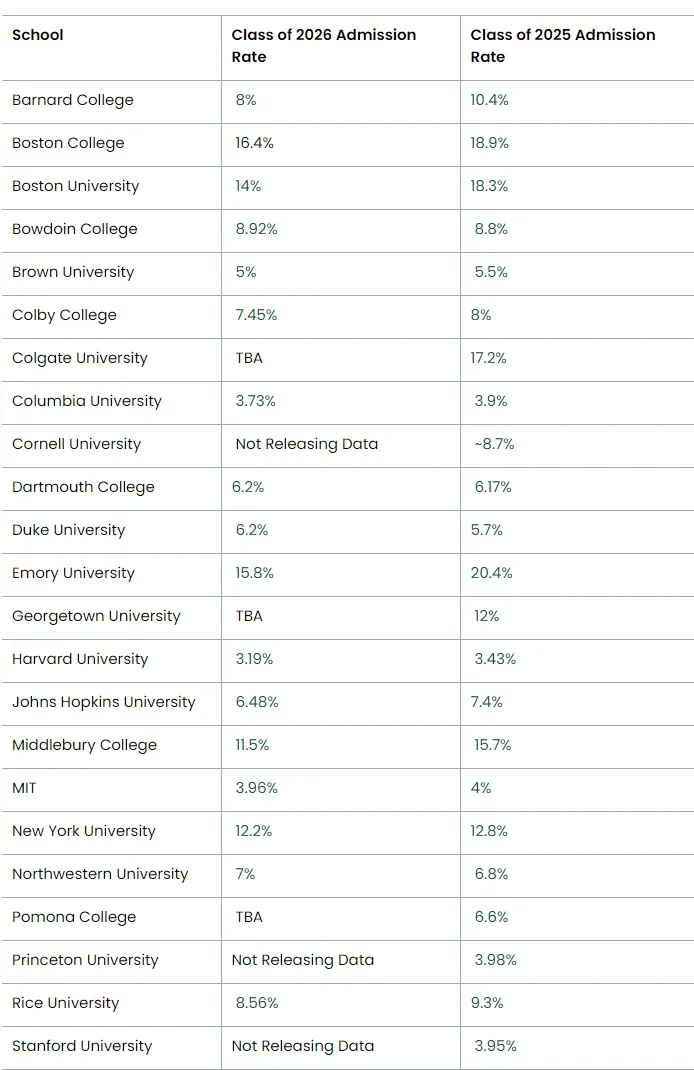Click Cornell's Not Releasing Data cell

coord(307,444)
